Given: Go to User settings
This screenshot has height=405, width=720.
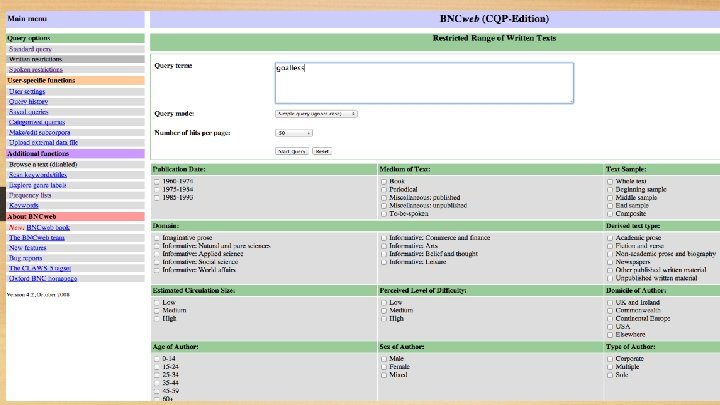Looking at the screenshot, I should (27, 91).
